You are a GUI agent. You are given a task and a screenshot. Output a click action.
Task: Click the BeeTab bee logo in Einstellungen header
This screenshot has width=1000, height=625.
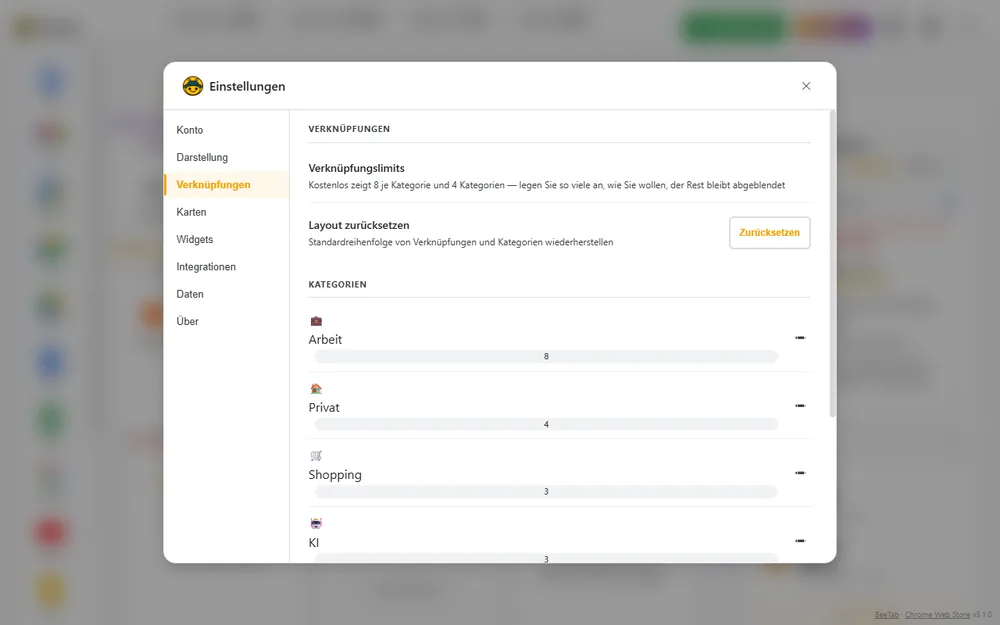(x=193, y=86)
